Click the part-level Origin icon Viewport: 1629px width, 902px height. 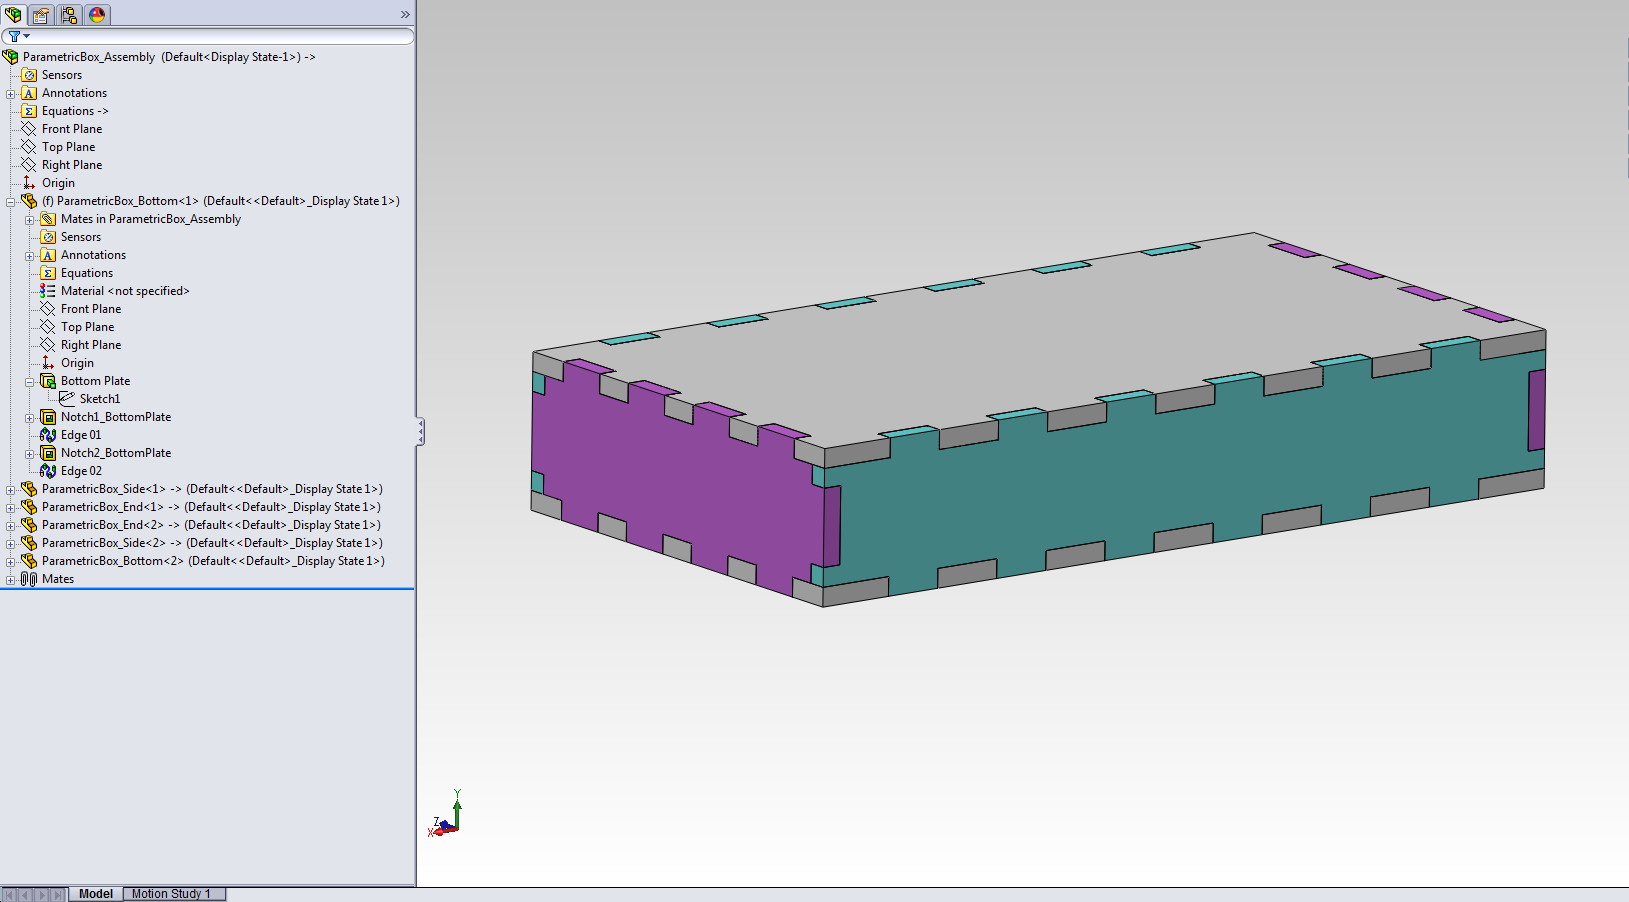coord(48,363)
